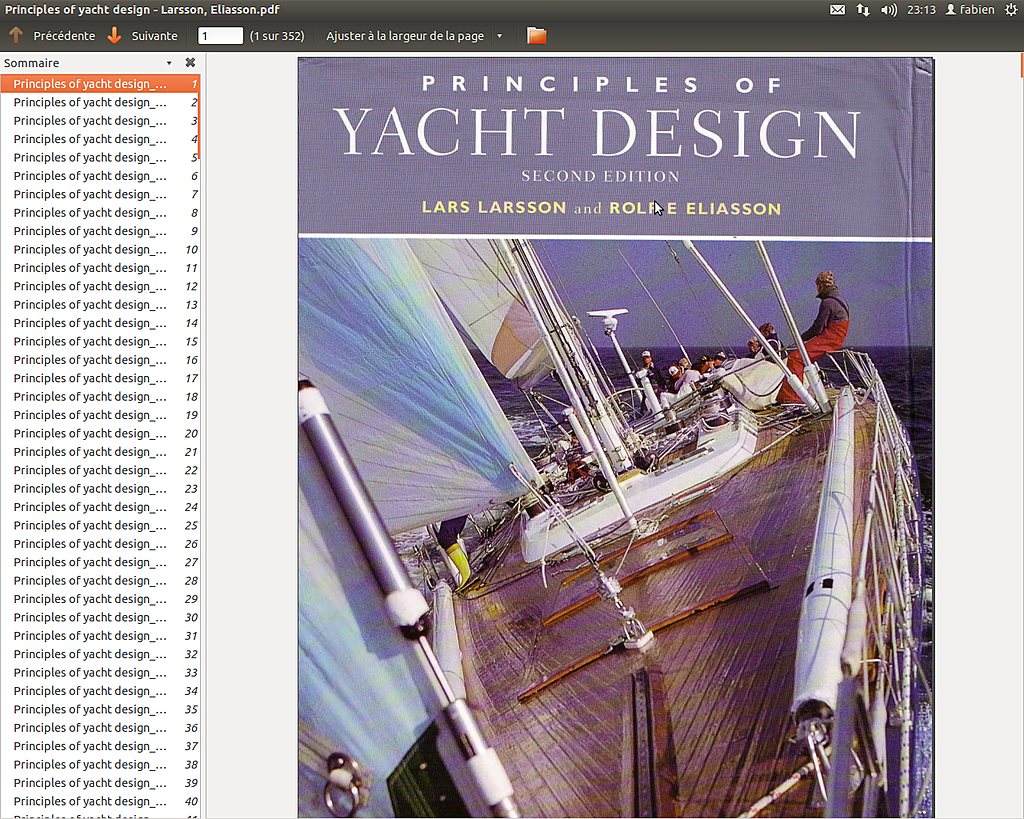Viewport: 1024px width, 819px height.
Task: Select outline entry for page 16
Action: pyautogui.click(x=101, y=360)
